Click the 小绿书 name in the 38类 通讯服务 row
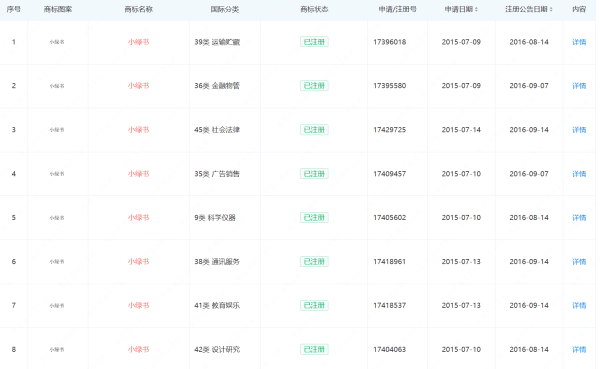This screenshot has width=600, height=369. coord(139,261)
